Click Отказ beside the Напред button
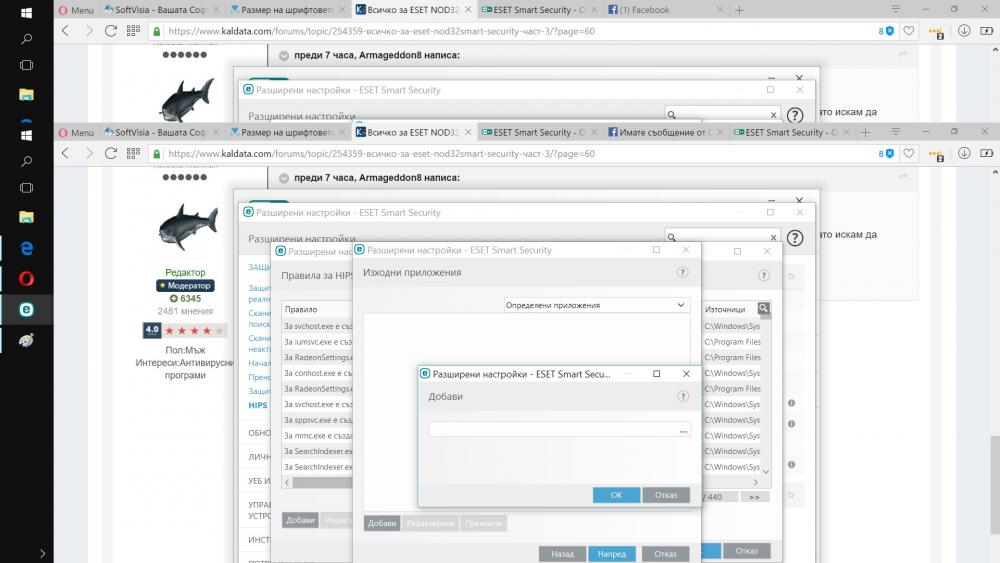Screen dimensions: 1000x563 click(x=665, y=553)
